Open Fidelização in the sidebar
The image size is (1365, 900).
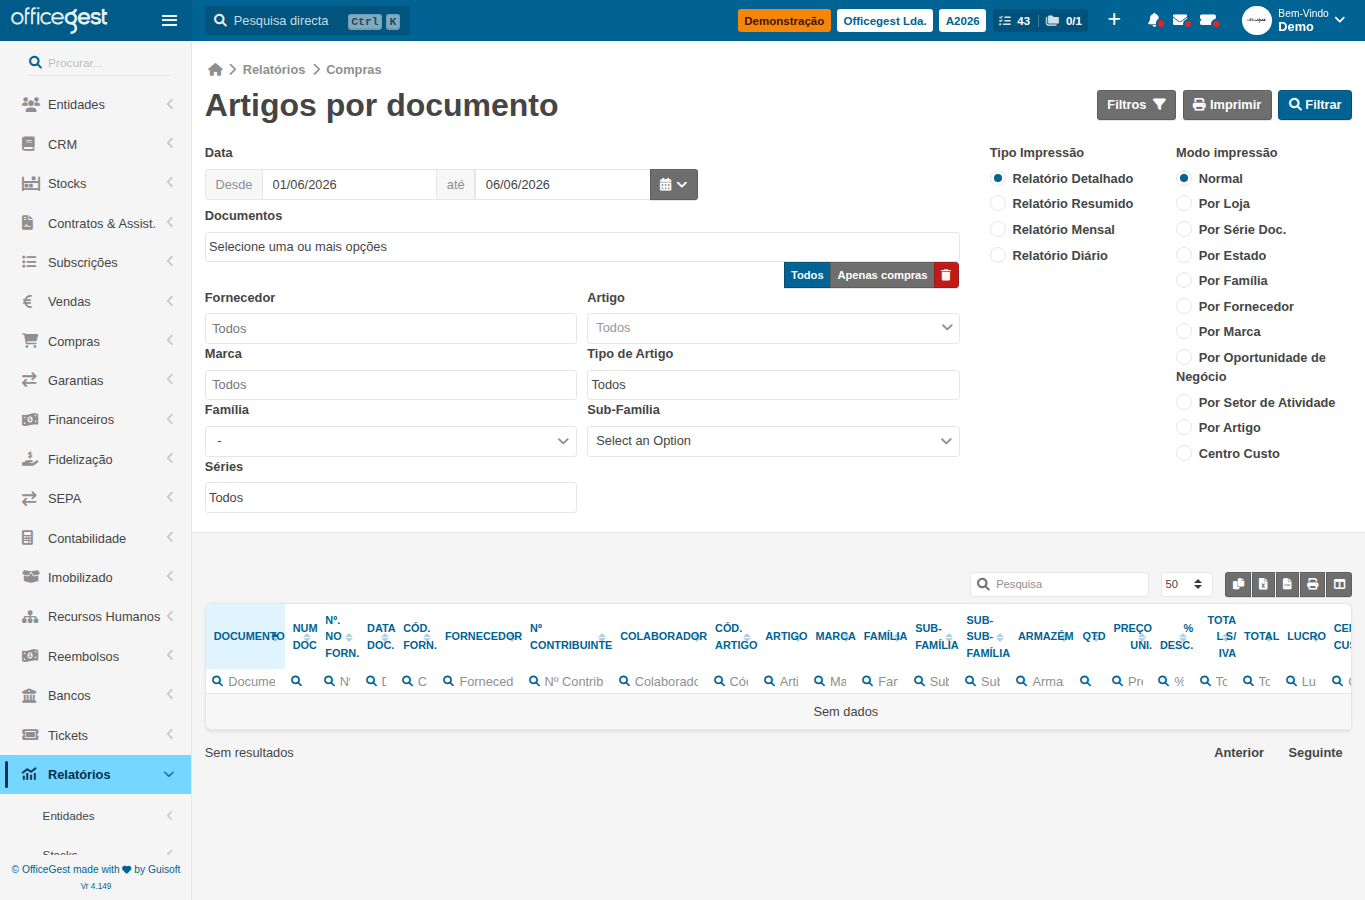pos(96,460)
